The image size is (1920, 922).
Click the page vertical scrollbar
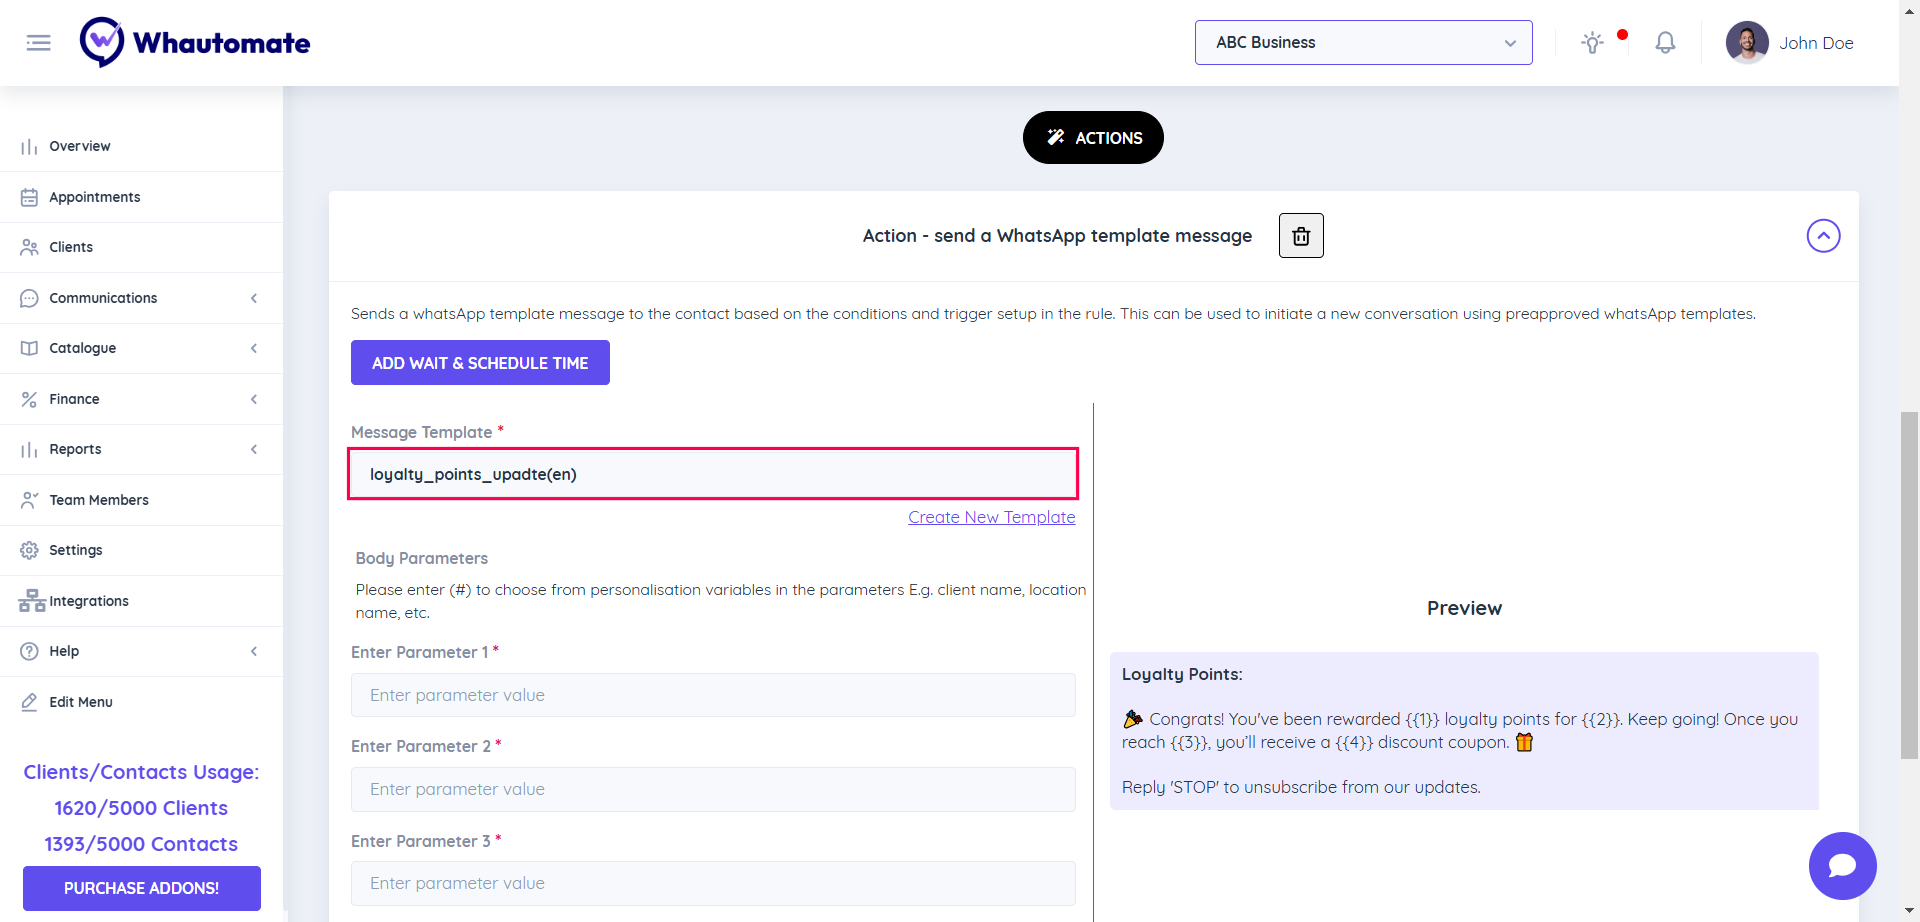click(x=1909, y=585)
